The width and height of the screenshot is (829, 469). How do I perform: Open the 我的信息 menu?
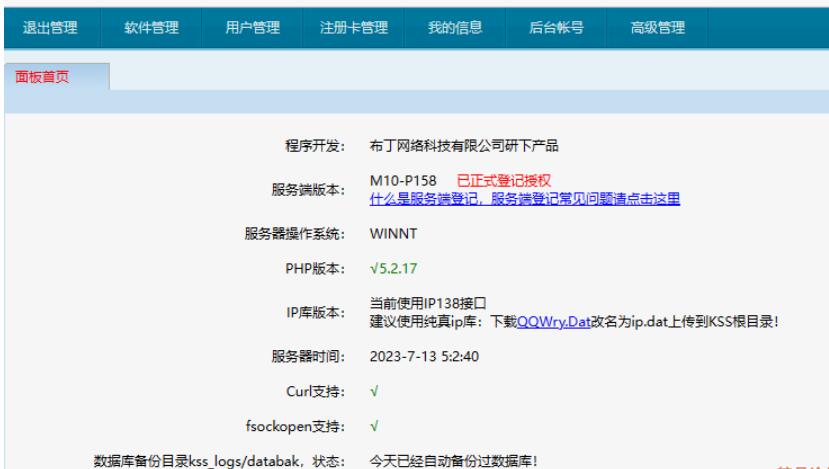click(x=455, y=27)
